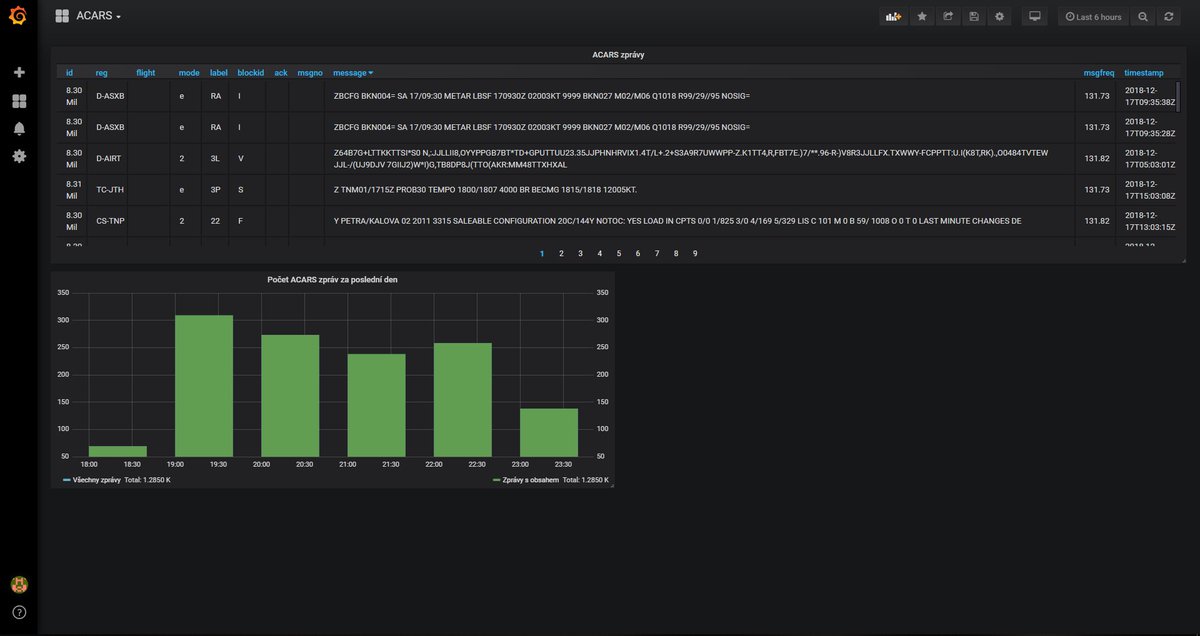
Task: Open the ACARS zprávy panel title menu
Action: [x=617, y=55]
